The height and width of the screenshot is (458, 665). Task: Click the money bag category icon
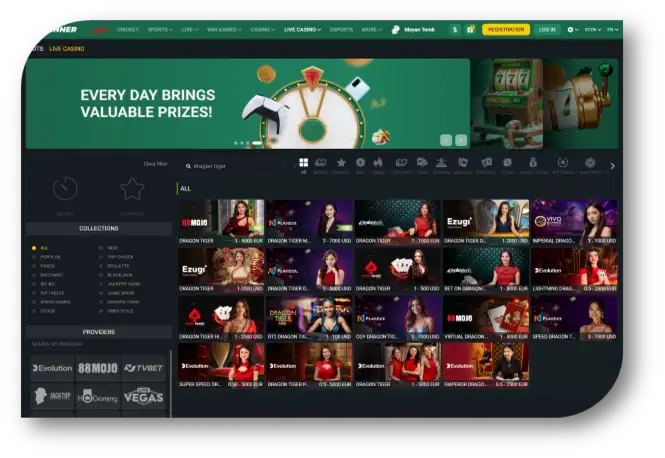tap(533, 162)
